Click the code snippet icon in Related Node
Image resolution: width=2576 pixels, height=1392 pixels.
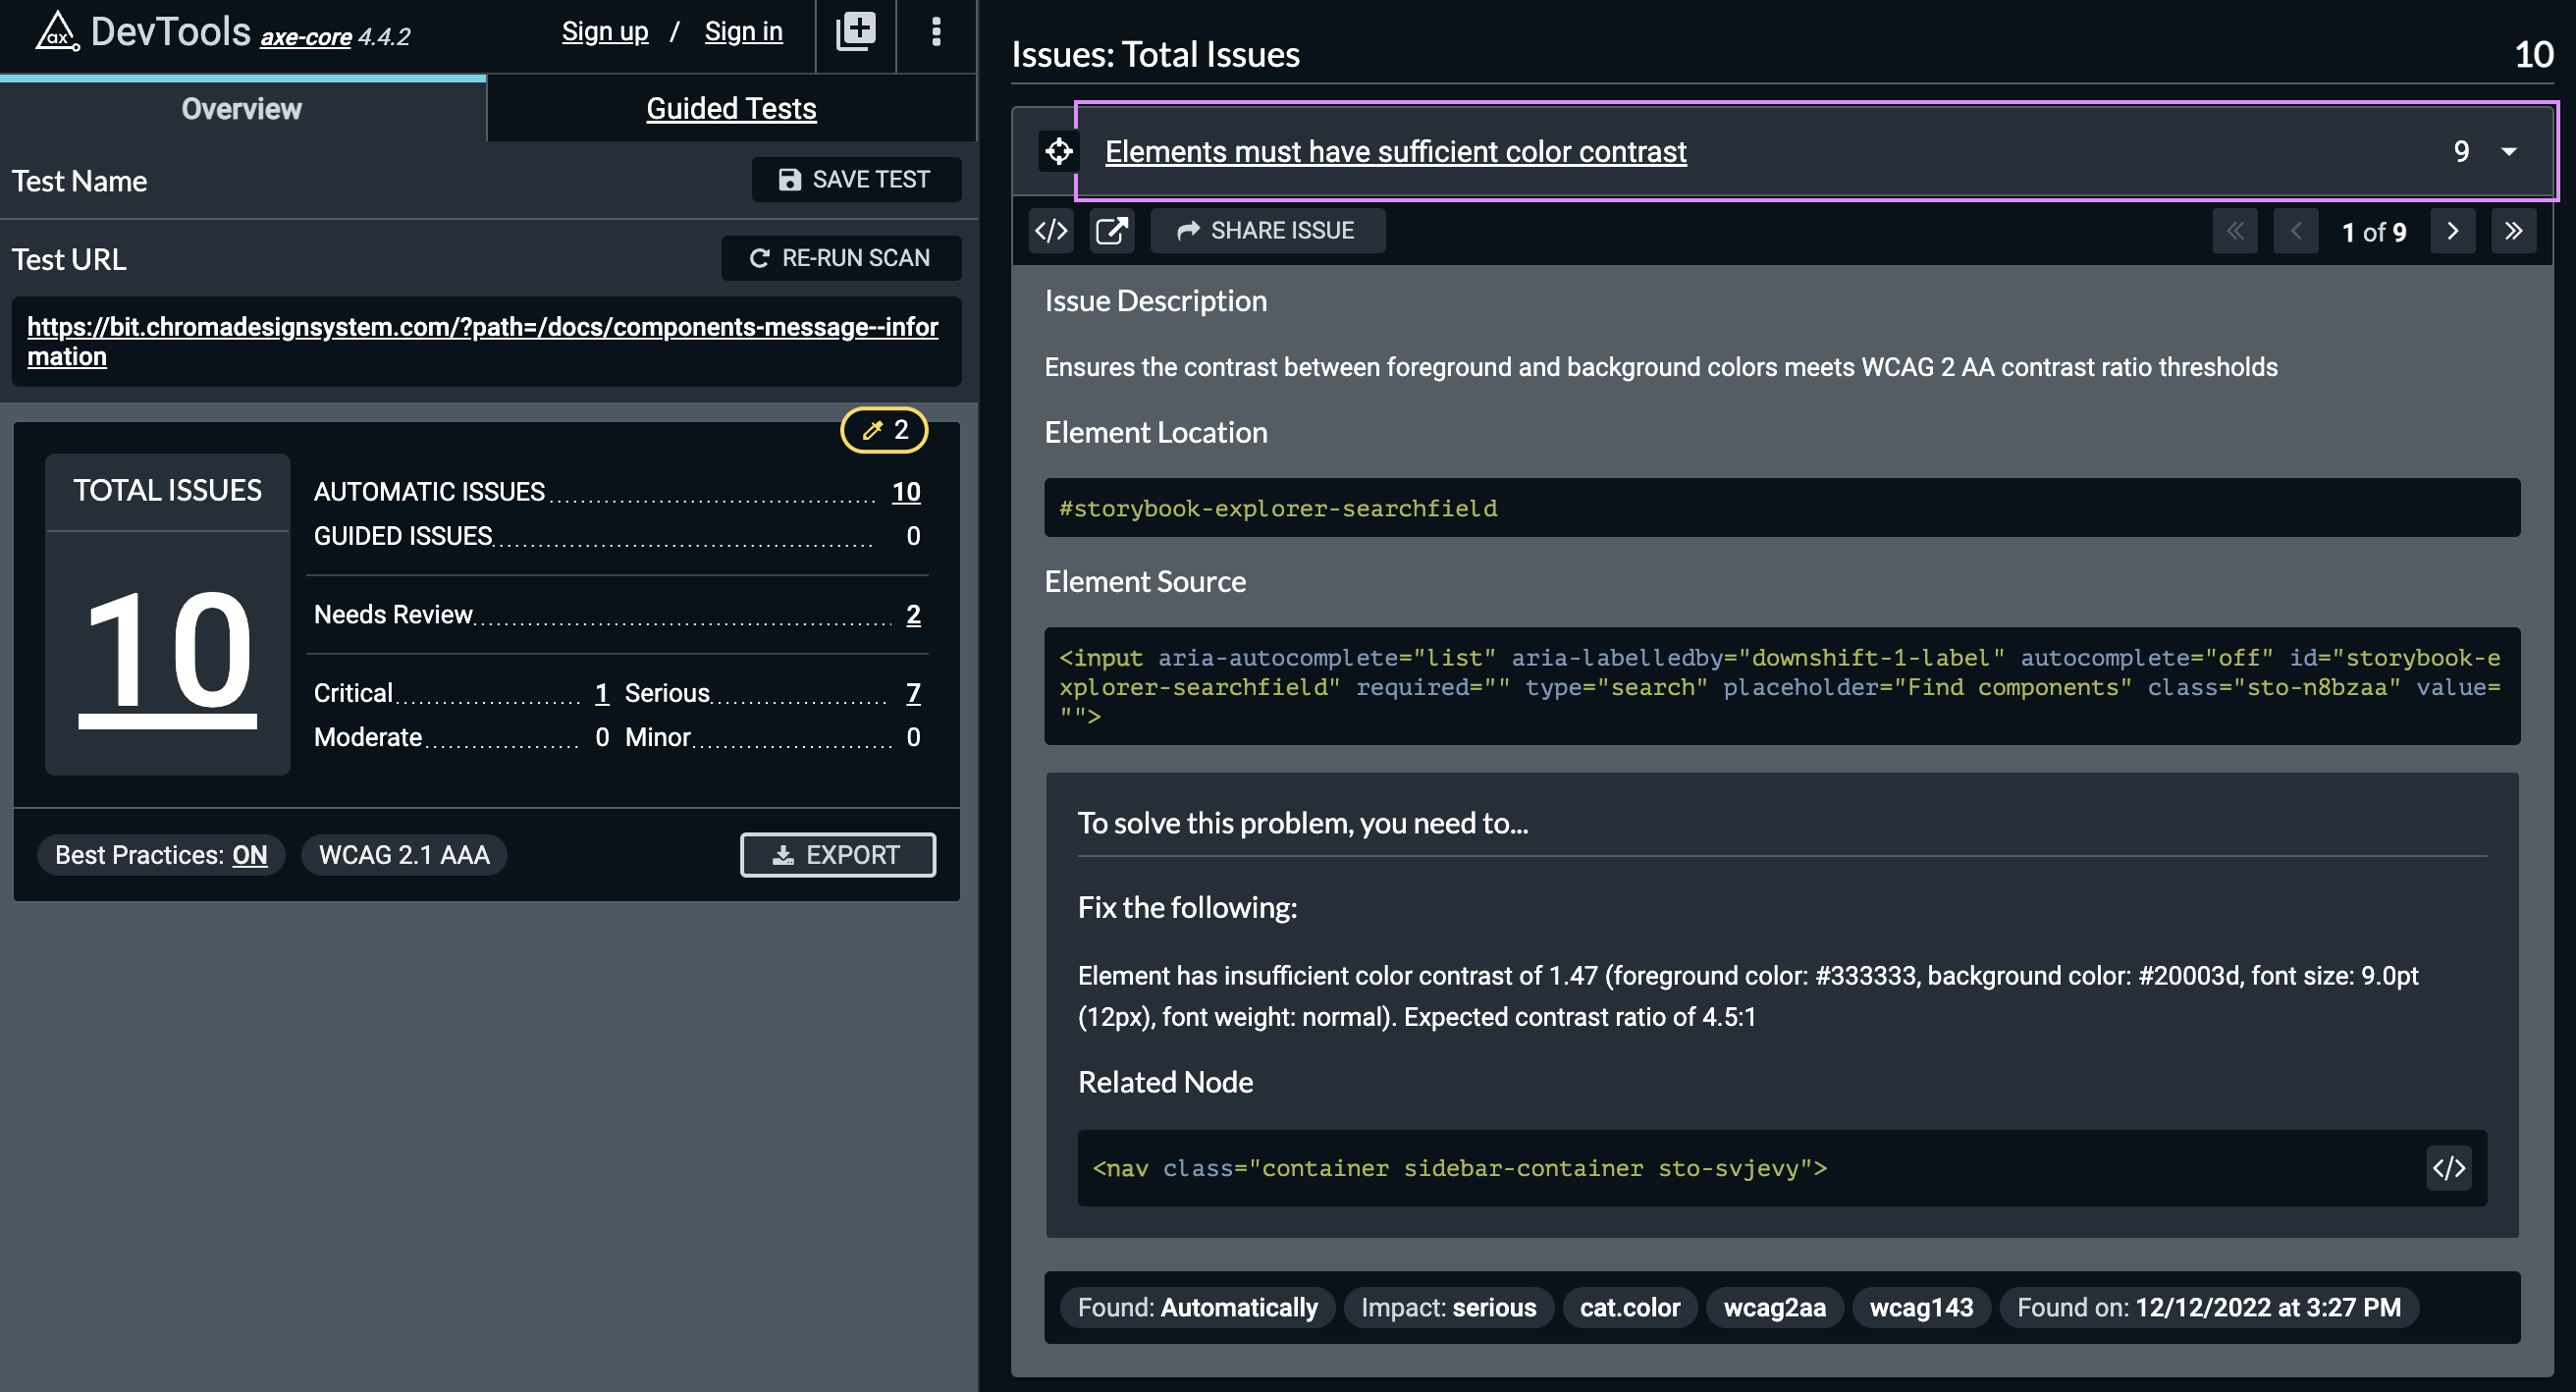(2449, 1167)
